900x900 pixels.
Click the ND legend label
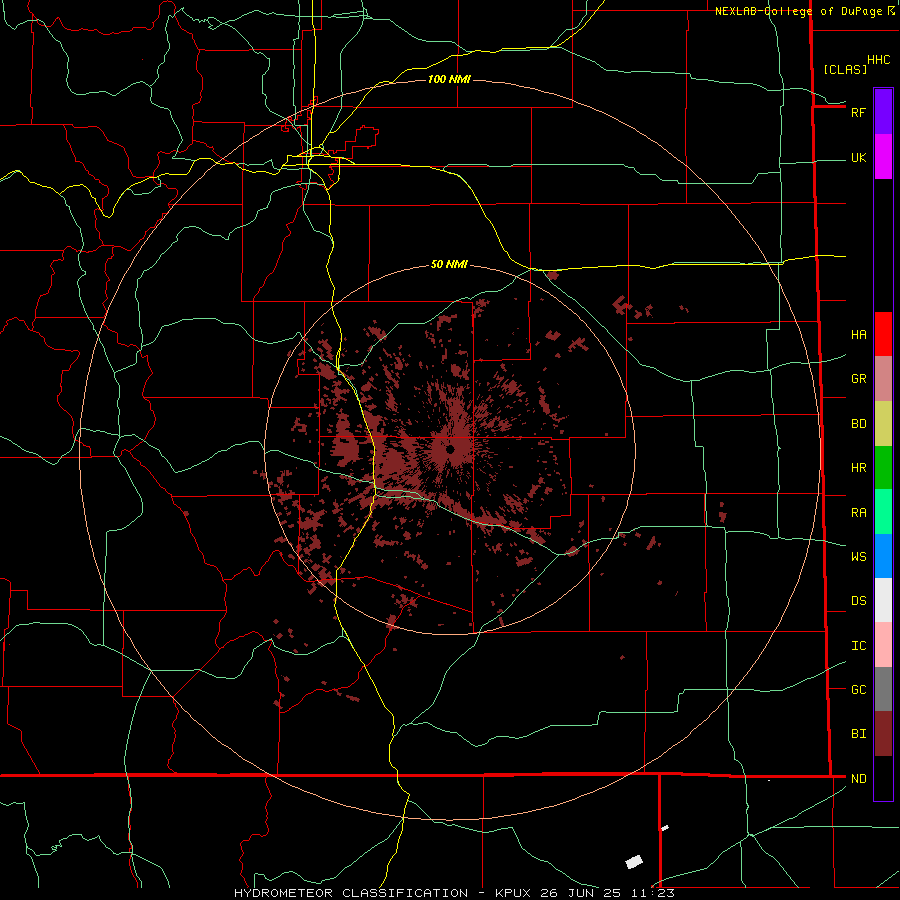point(858,778)
